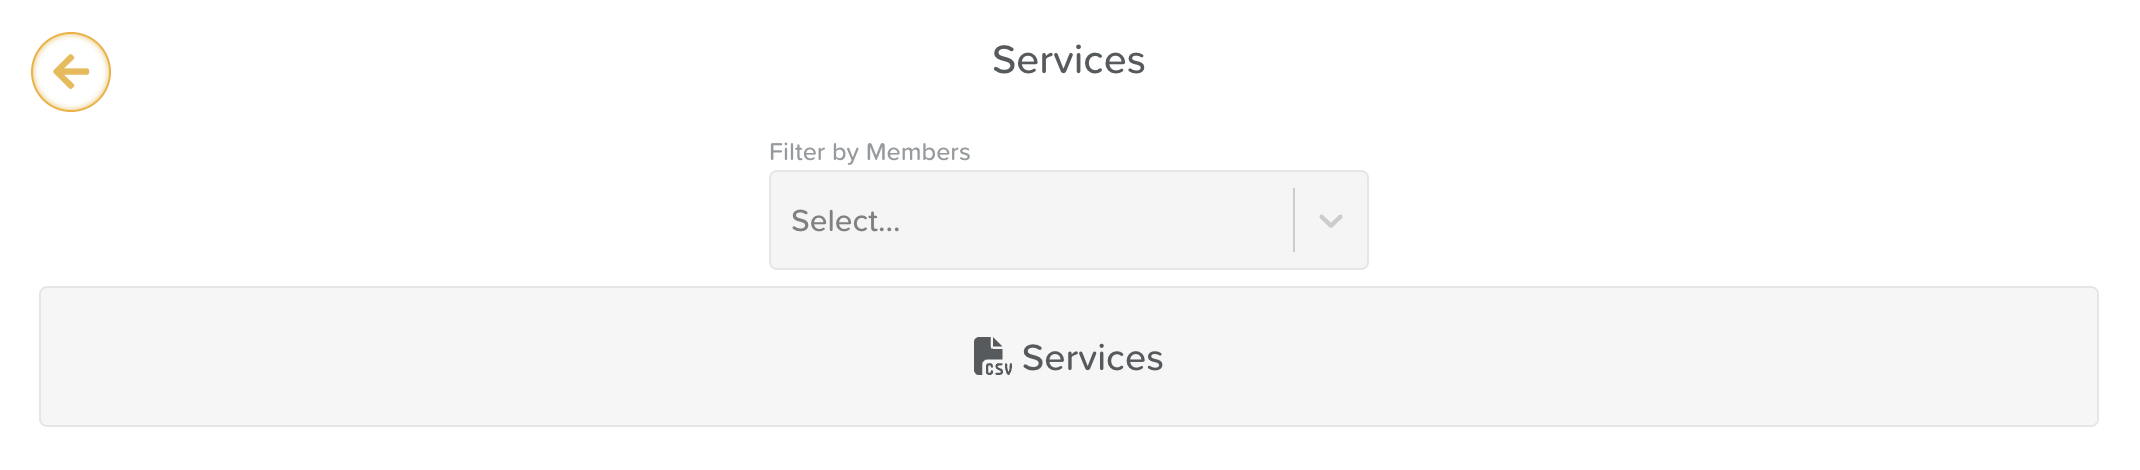
Task: Focus the members select input field
Action: 1030,221
